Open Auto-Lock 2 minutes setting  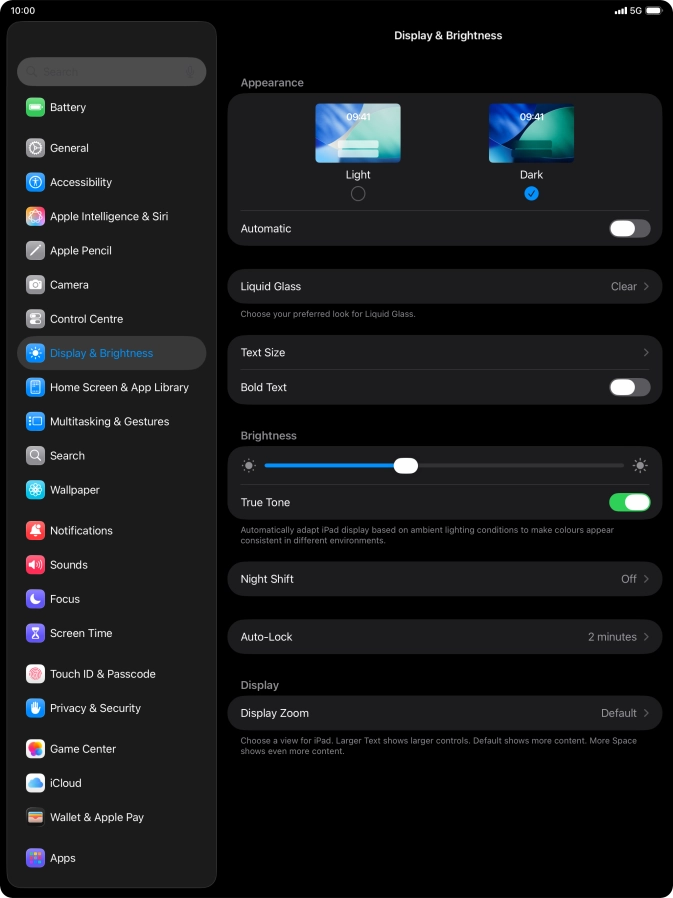coord(445,637)
